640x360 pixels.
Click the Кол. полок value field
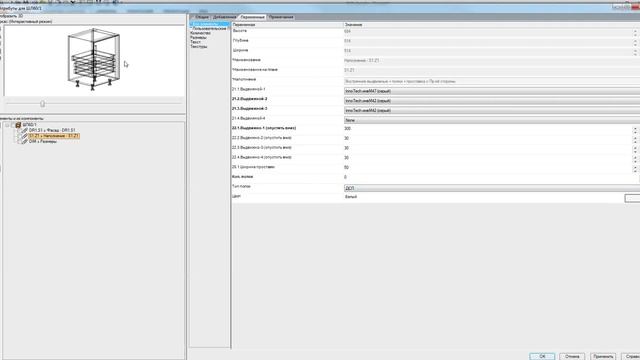click(491, 177)
